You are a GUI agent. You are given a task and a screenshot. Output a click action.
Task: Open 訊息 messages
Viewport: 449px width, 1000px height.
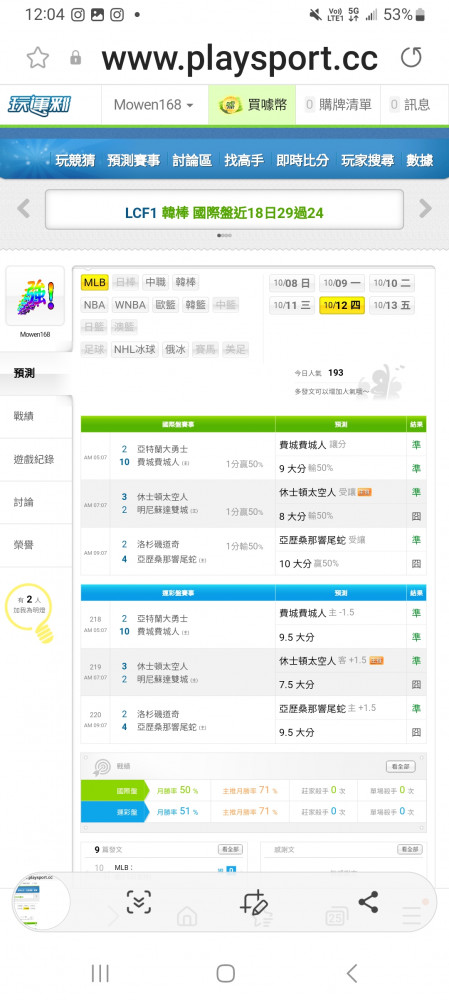[x=410, y=105]
